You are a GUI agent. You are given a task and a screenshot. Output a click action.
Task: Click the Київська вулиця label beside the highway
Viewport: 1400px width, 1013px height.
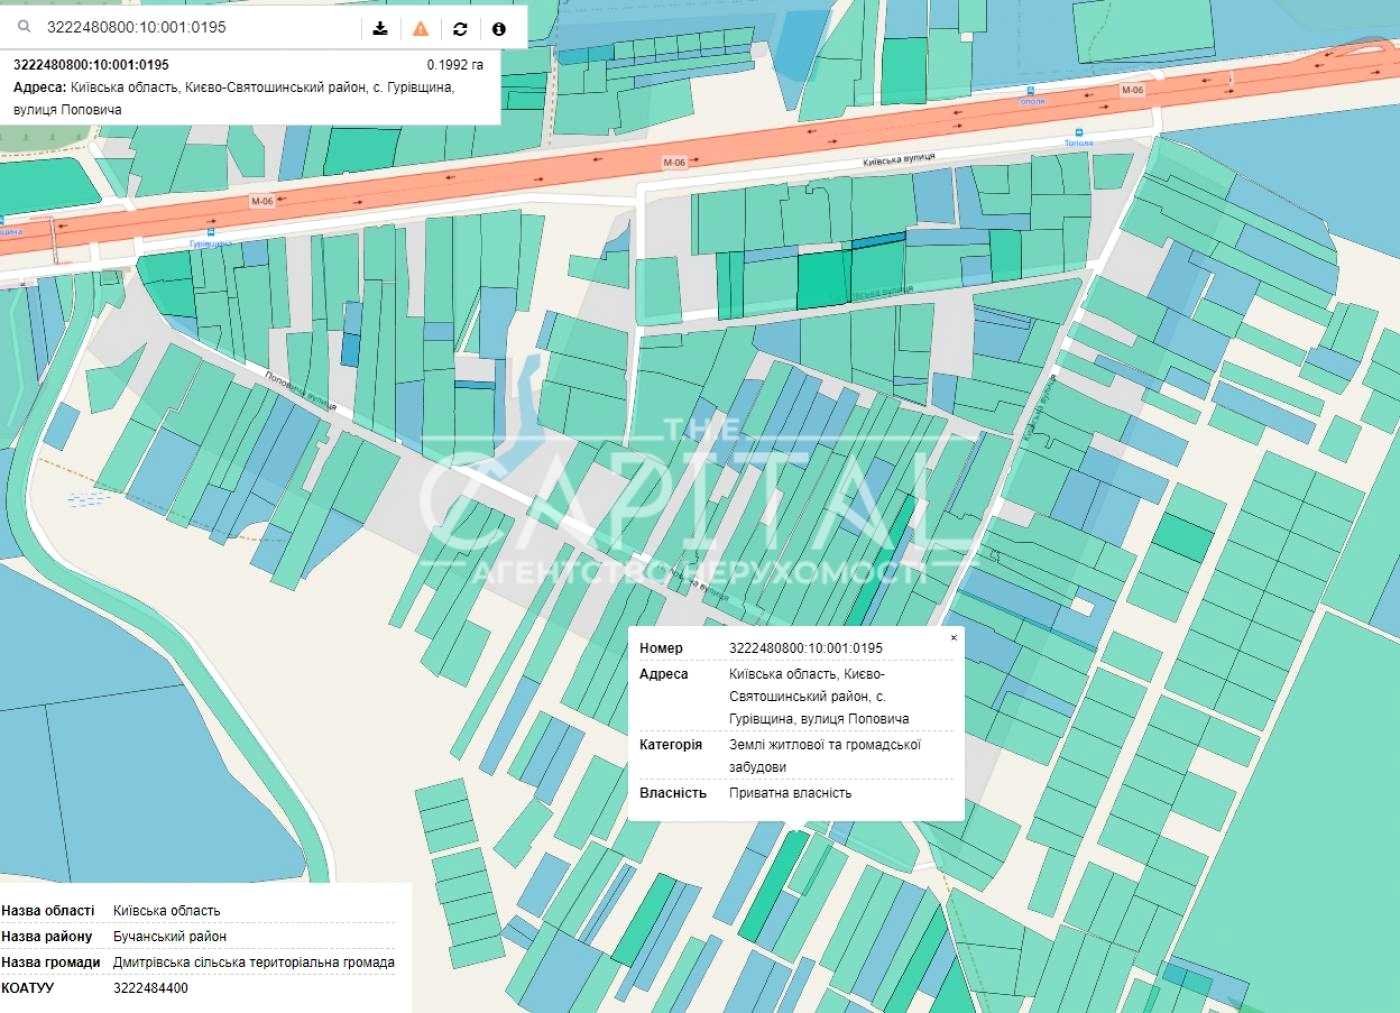(899, 160)
